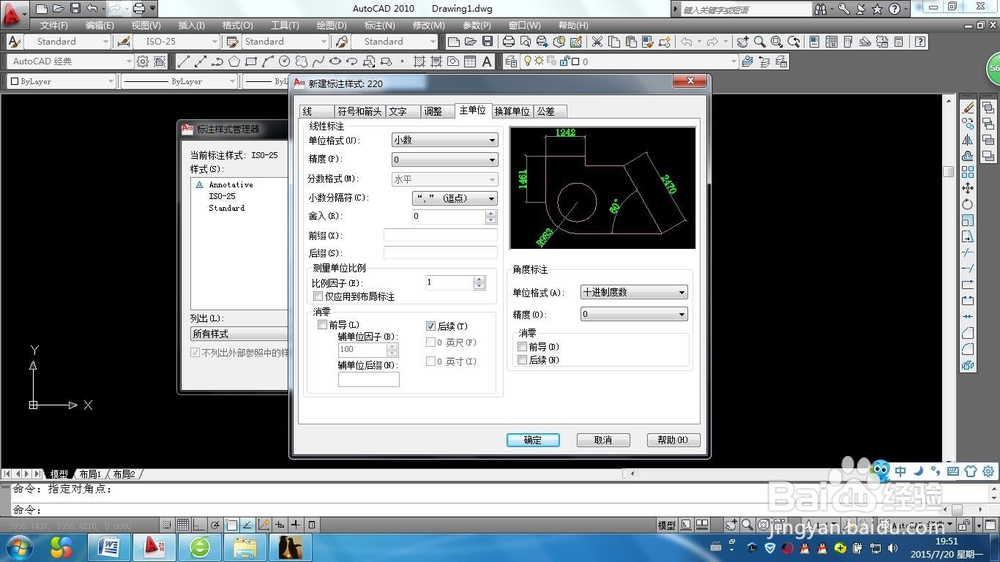Open angular 精度(O) precision dropdown
The height and width of the screenshot is (562, 1000).
coord(634,314)
